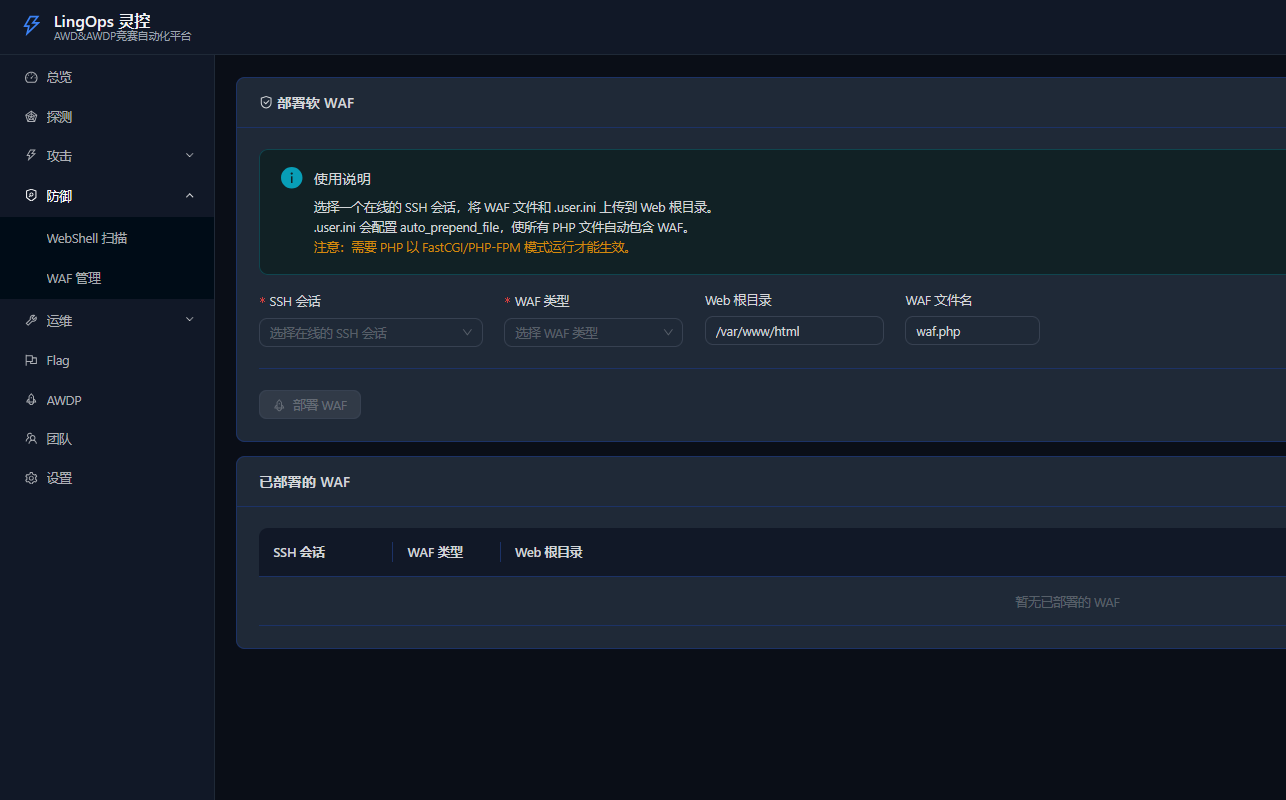This screenshot has height=800, width=1286.
Task: Click the WAF 文件名 input field
Action: 972,331
